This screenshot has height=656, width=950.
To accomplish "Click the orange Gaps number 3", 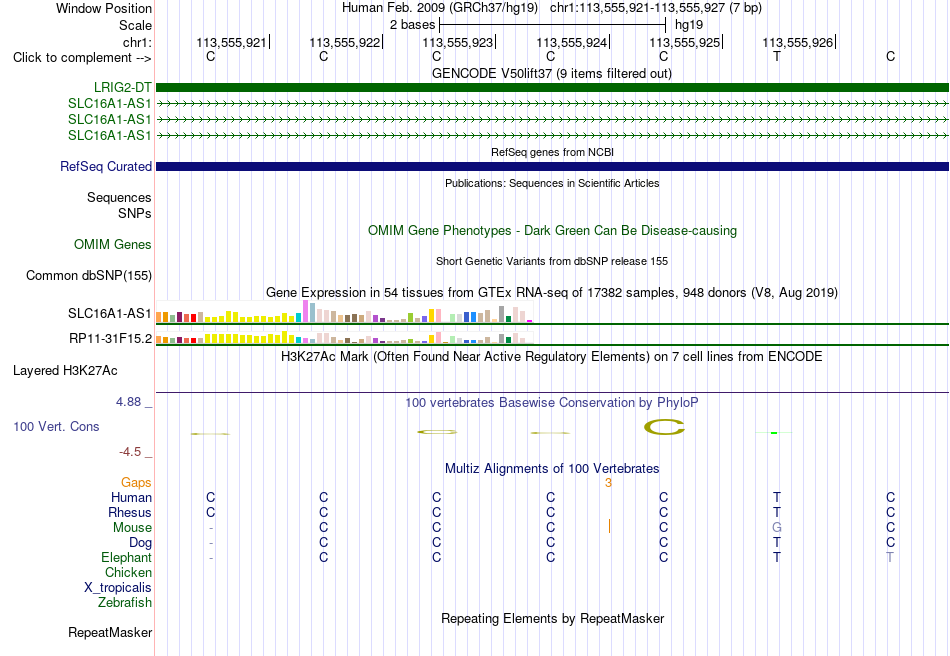I will pyautogui.click(x=608, y=483).
